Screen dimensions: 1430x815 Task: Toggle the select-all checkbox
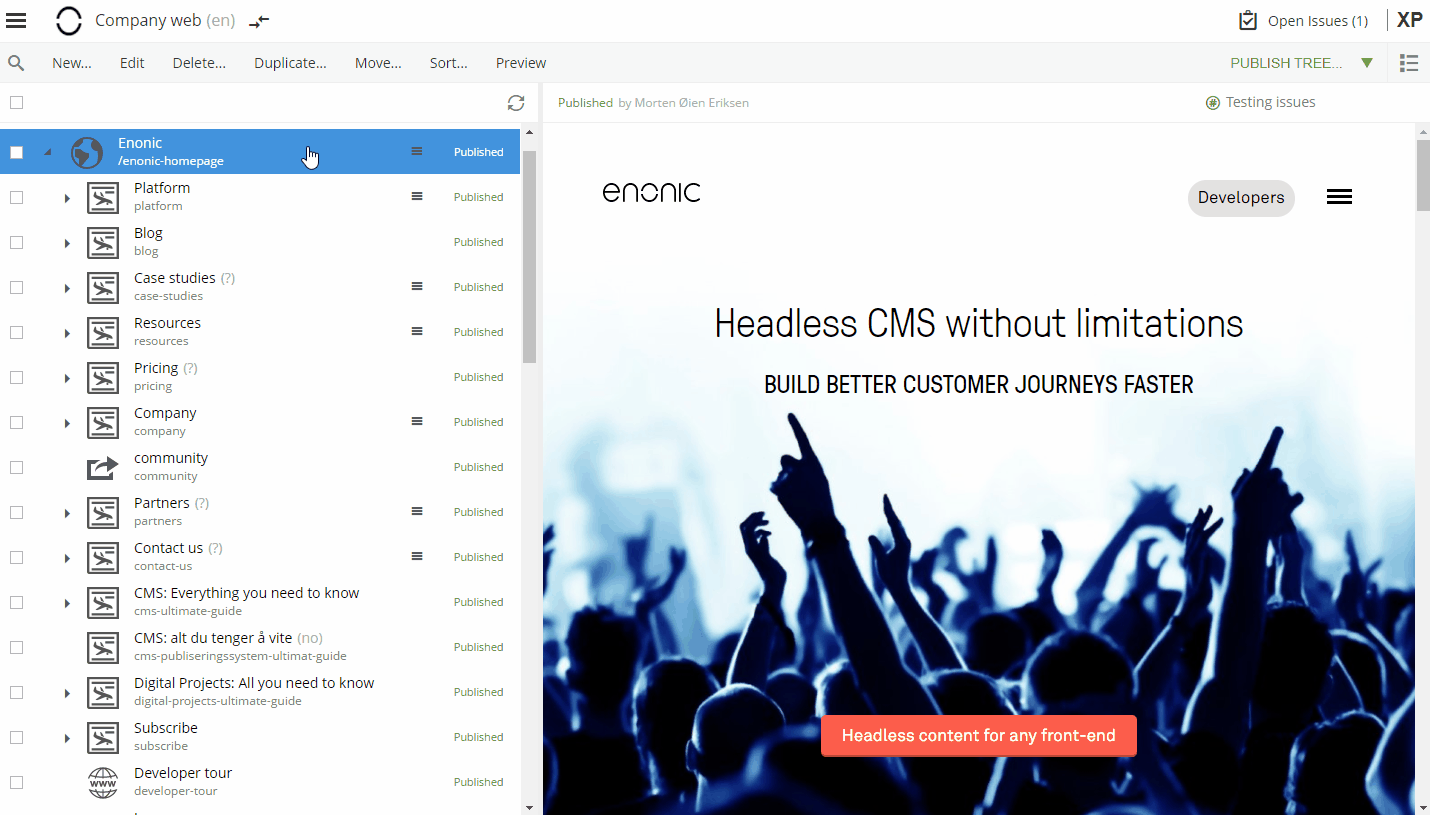point(16,103)
